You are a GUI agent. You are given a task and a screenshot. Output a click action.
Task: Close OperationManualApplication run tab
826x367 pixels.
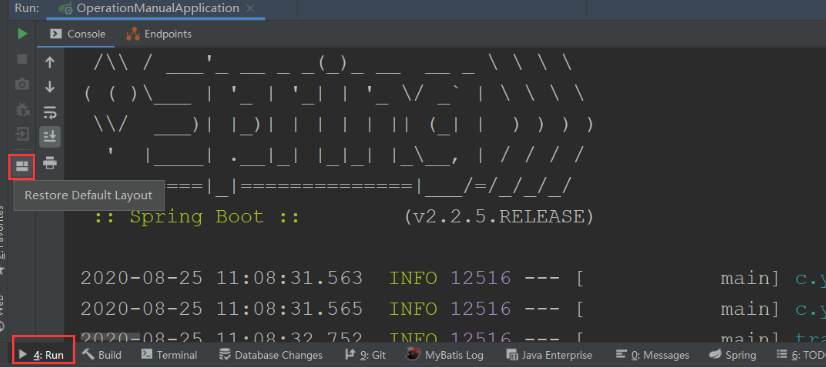pos(250,8)
